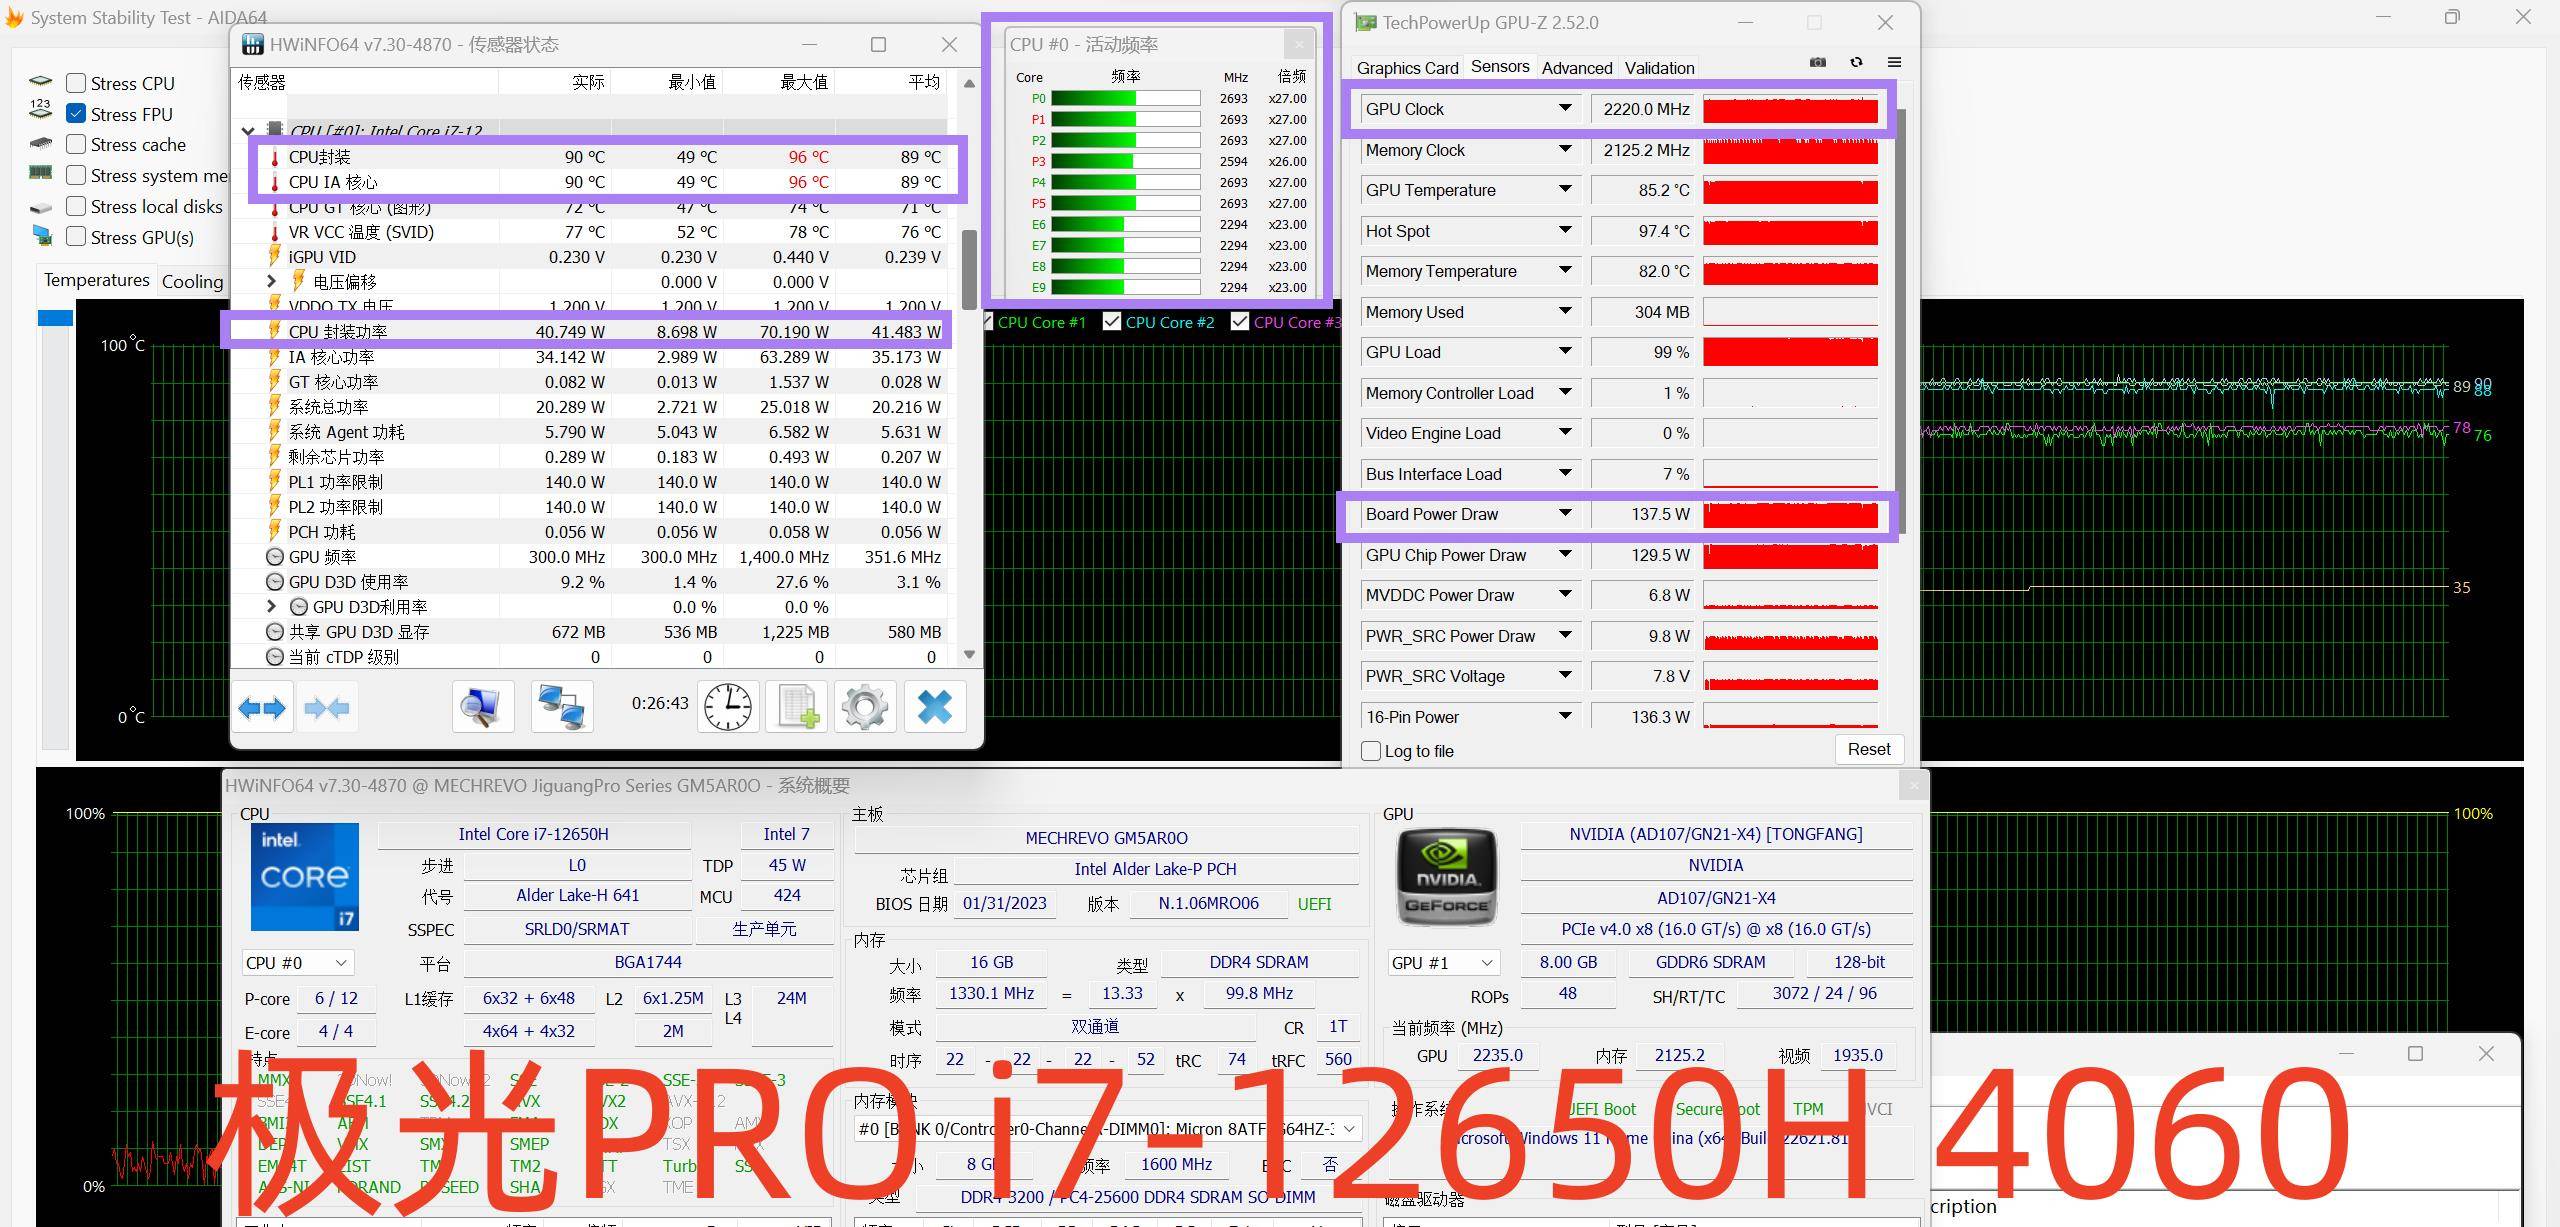Click the P0 core frequency bar
This screenshot has height=1227, width=2560.
click(1125, 98)
